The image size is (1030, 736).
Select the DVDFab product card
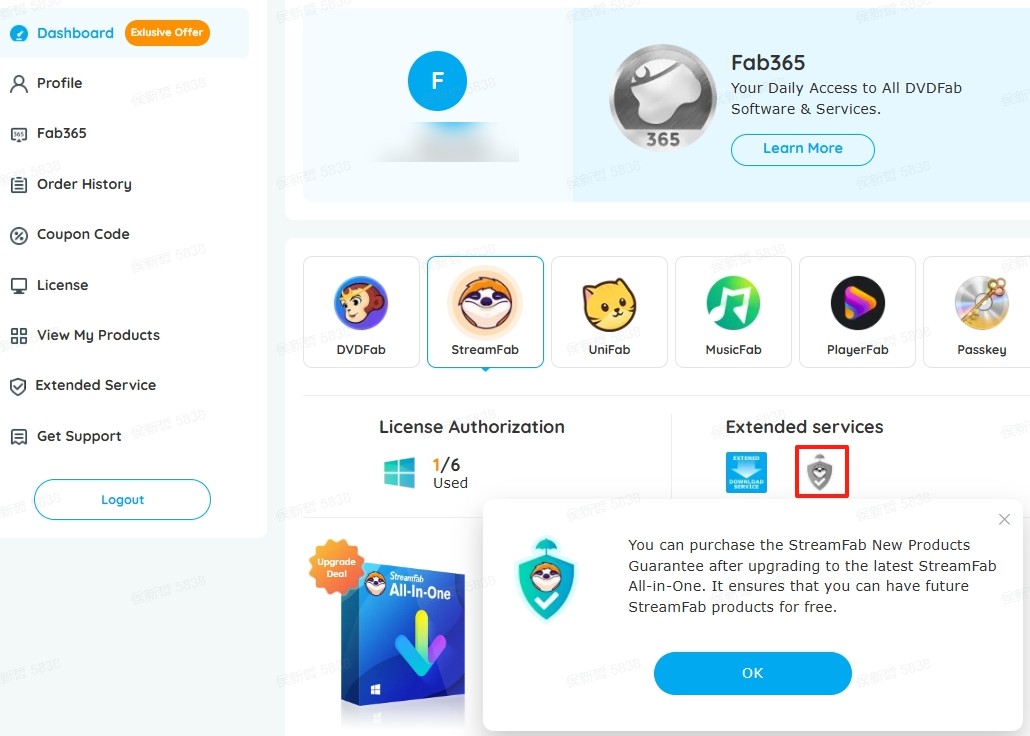tap(361, 312)
